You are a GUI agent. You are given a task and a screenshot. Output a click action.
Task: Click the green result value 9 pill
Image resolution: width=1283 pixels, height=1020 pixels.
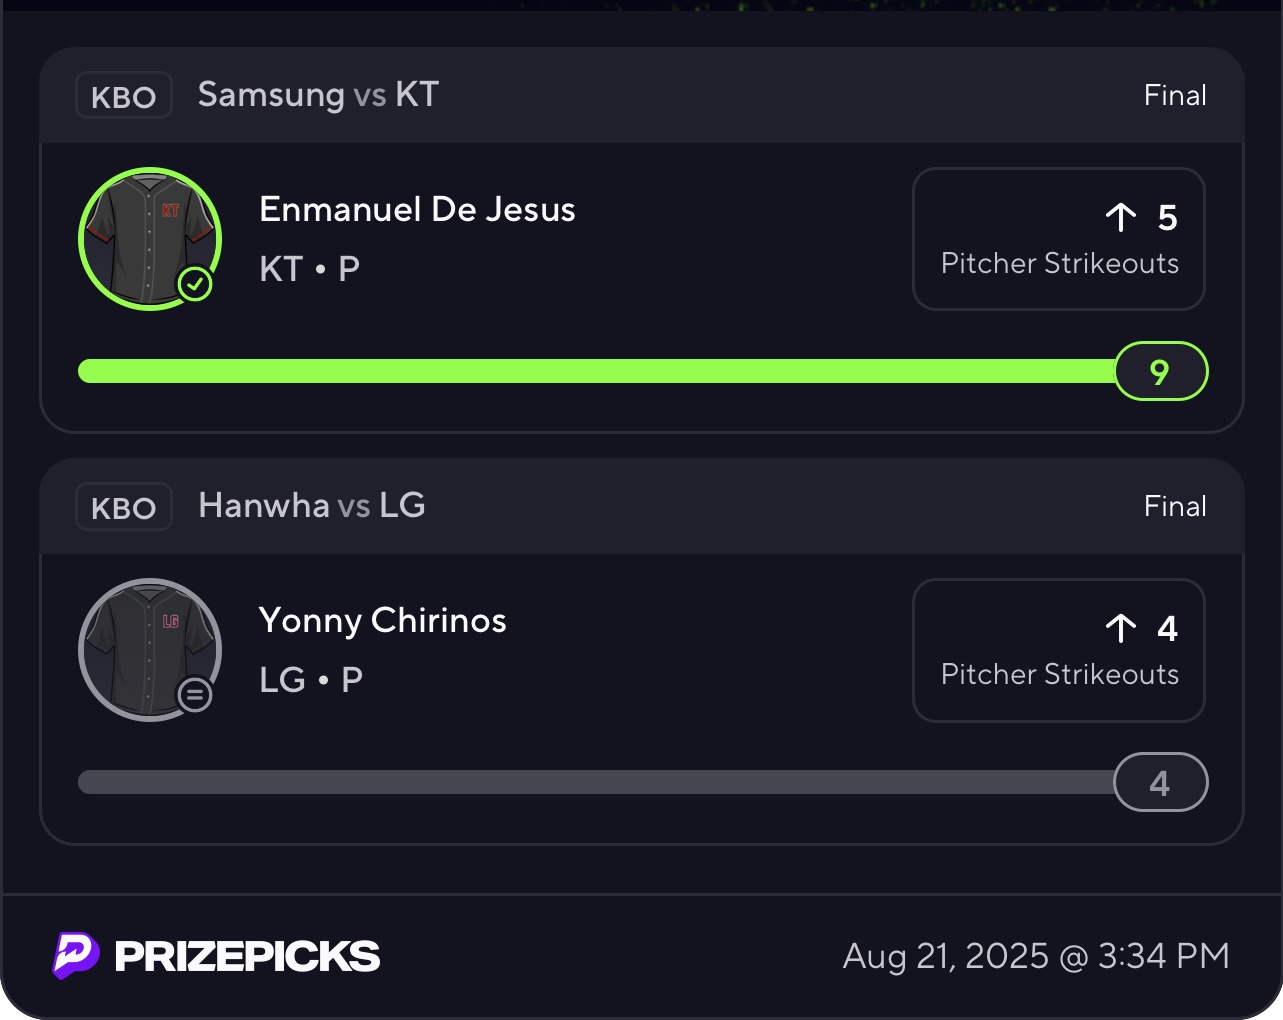coord(1160,372)
